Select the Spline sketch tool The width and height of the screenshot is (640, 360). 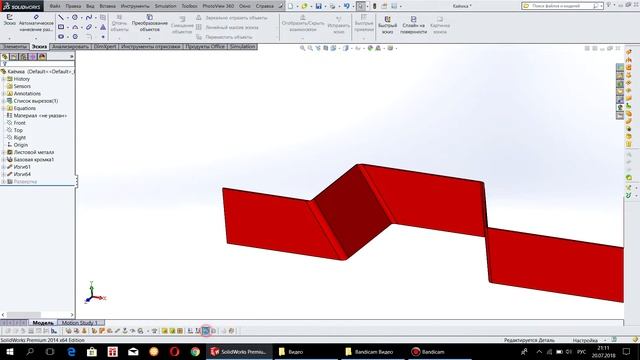tap(89, 18)
